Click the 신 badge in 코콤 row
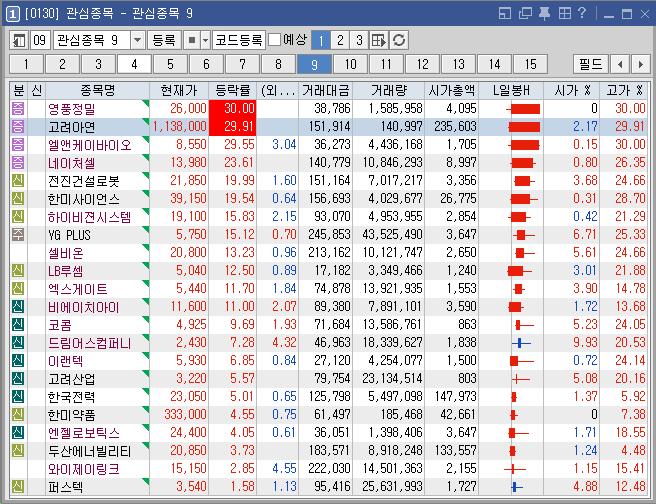656x504 pixels. pos(18,325)
